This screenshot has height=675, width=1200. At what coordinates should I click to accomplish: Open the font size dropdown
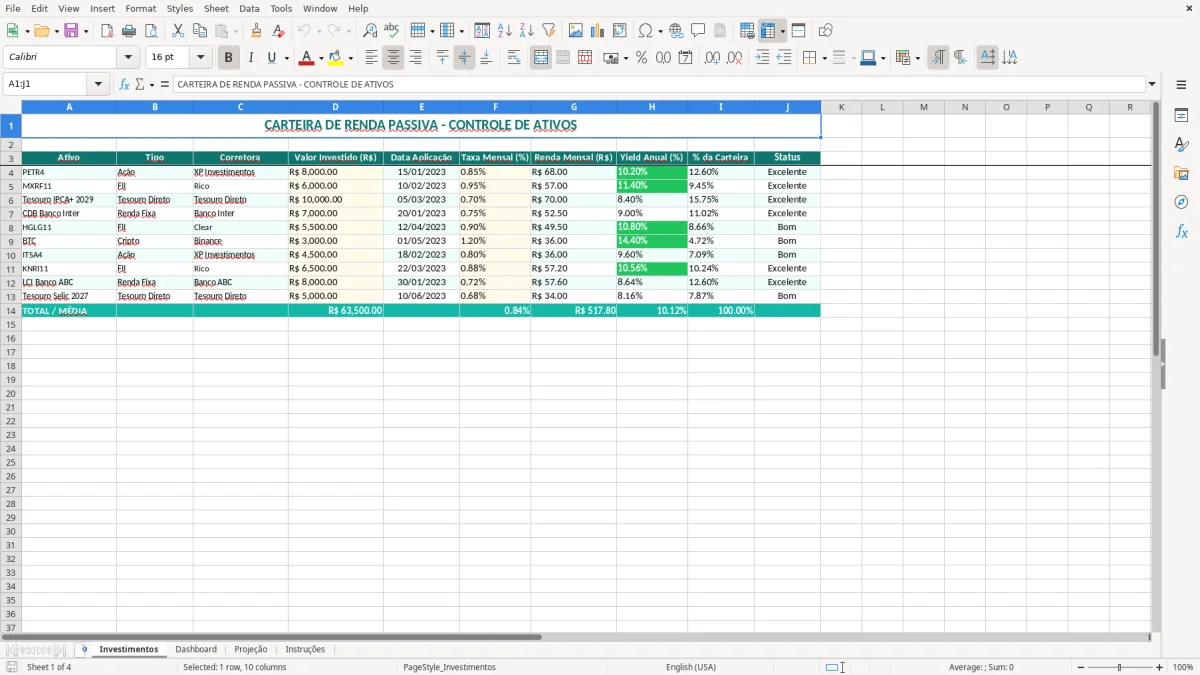200,58
